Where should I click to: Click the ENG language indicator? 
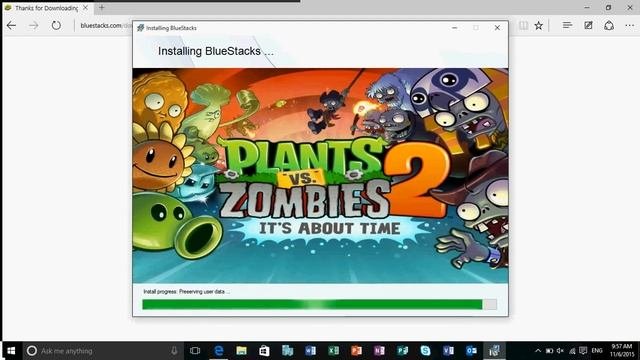(597, 351)
